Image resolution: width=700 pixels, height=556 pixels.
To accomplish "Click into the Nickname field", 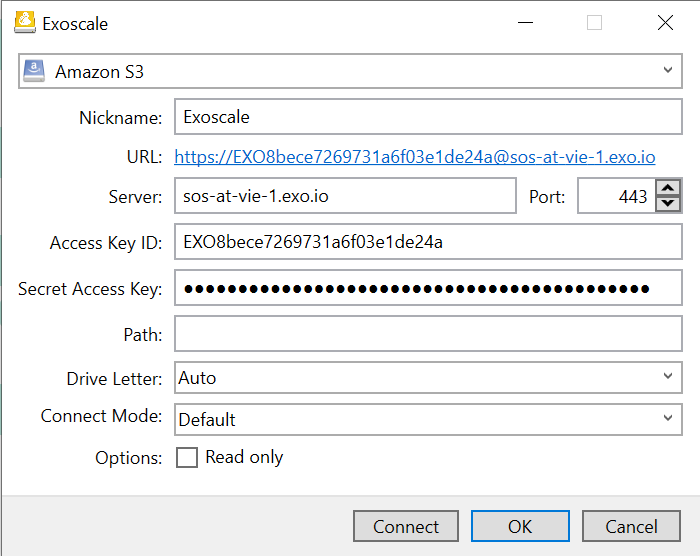I will [x=428, y=117].
